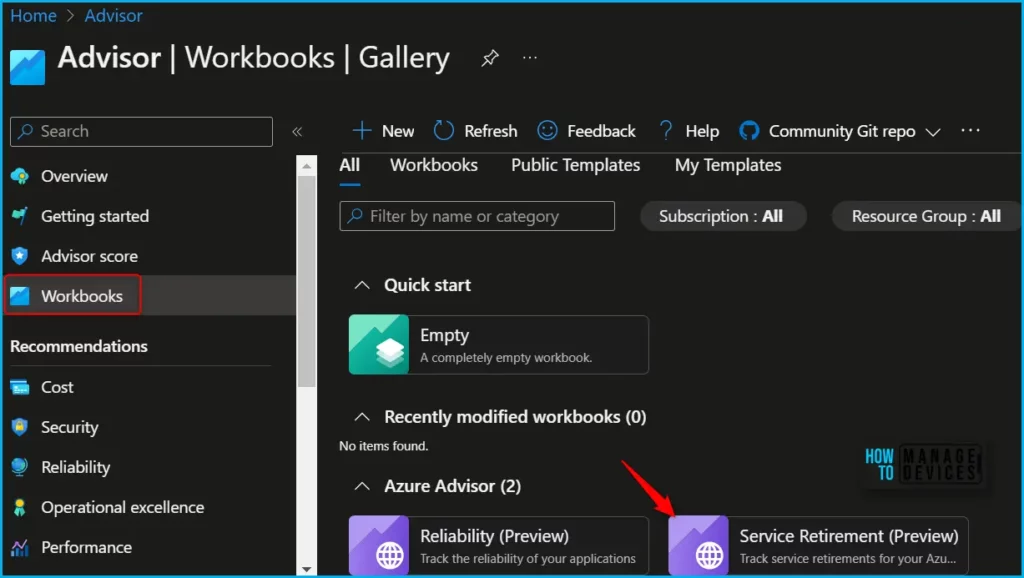
Task: Click the Help button label
Action: coord(702,131)
